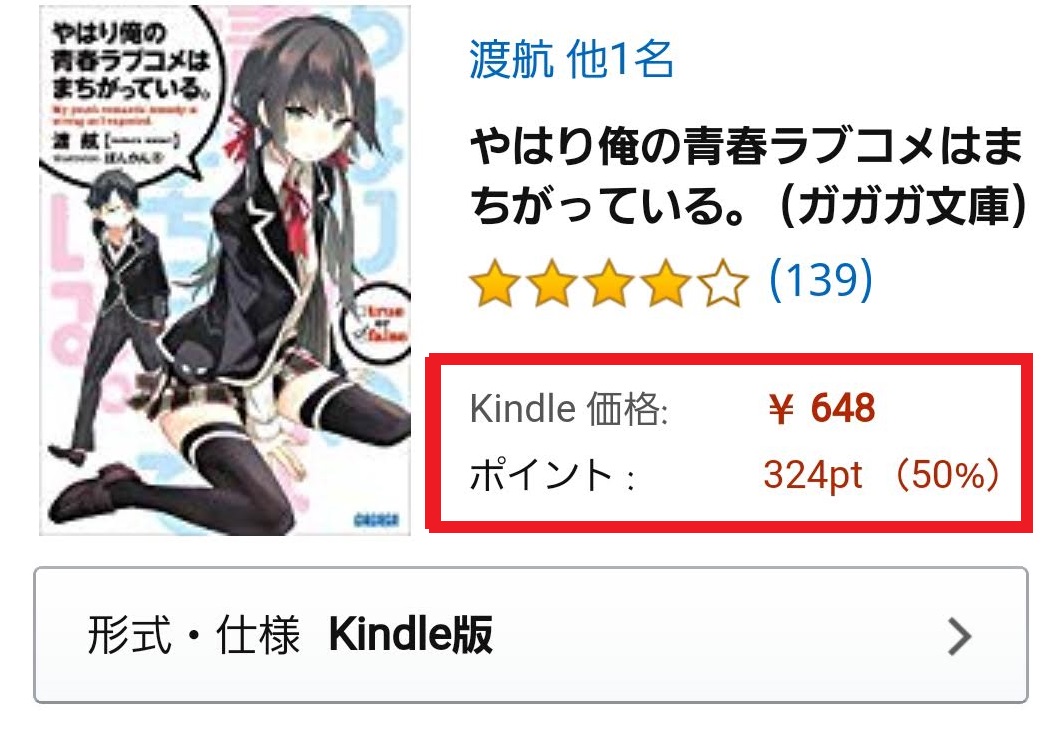Click the third gold rating star
Viewport: 1053px width, 737px height.
click(x=609, y=283)
